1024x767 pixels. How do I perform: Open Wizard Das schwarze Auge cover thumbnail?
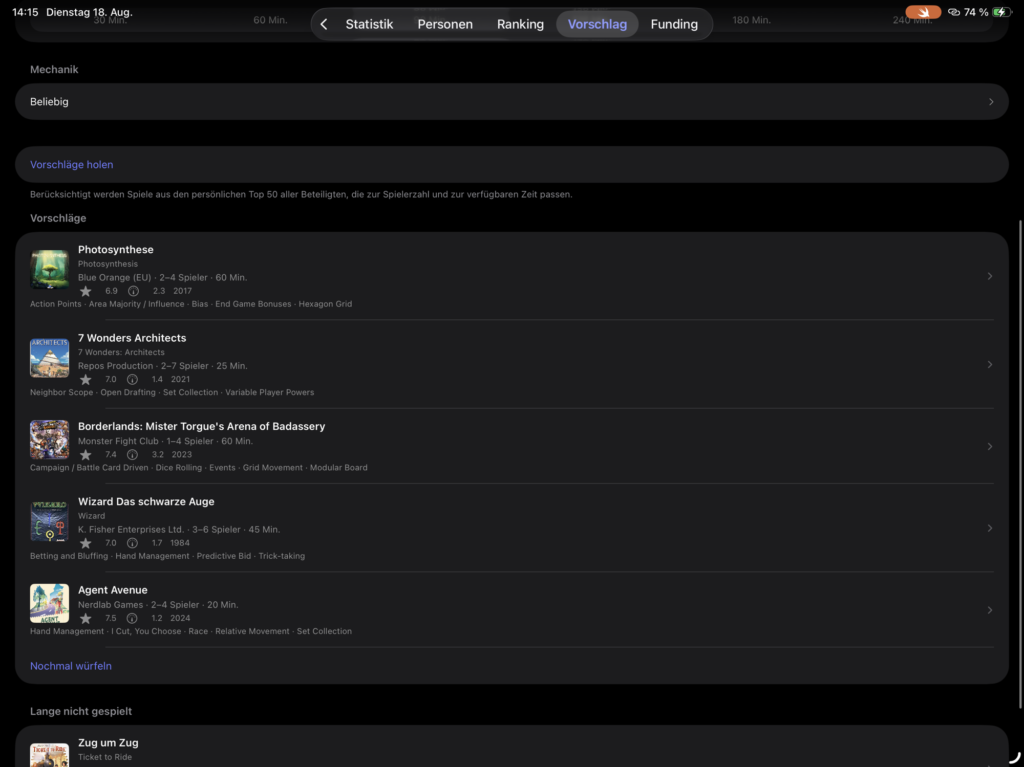coord(50,521)
